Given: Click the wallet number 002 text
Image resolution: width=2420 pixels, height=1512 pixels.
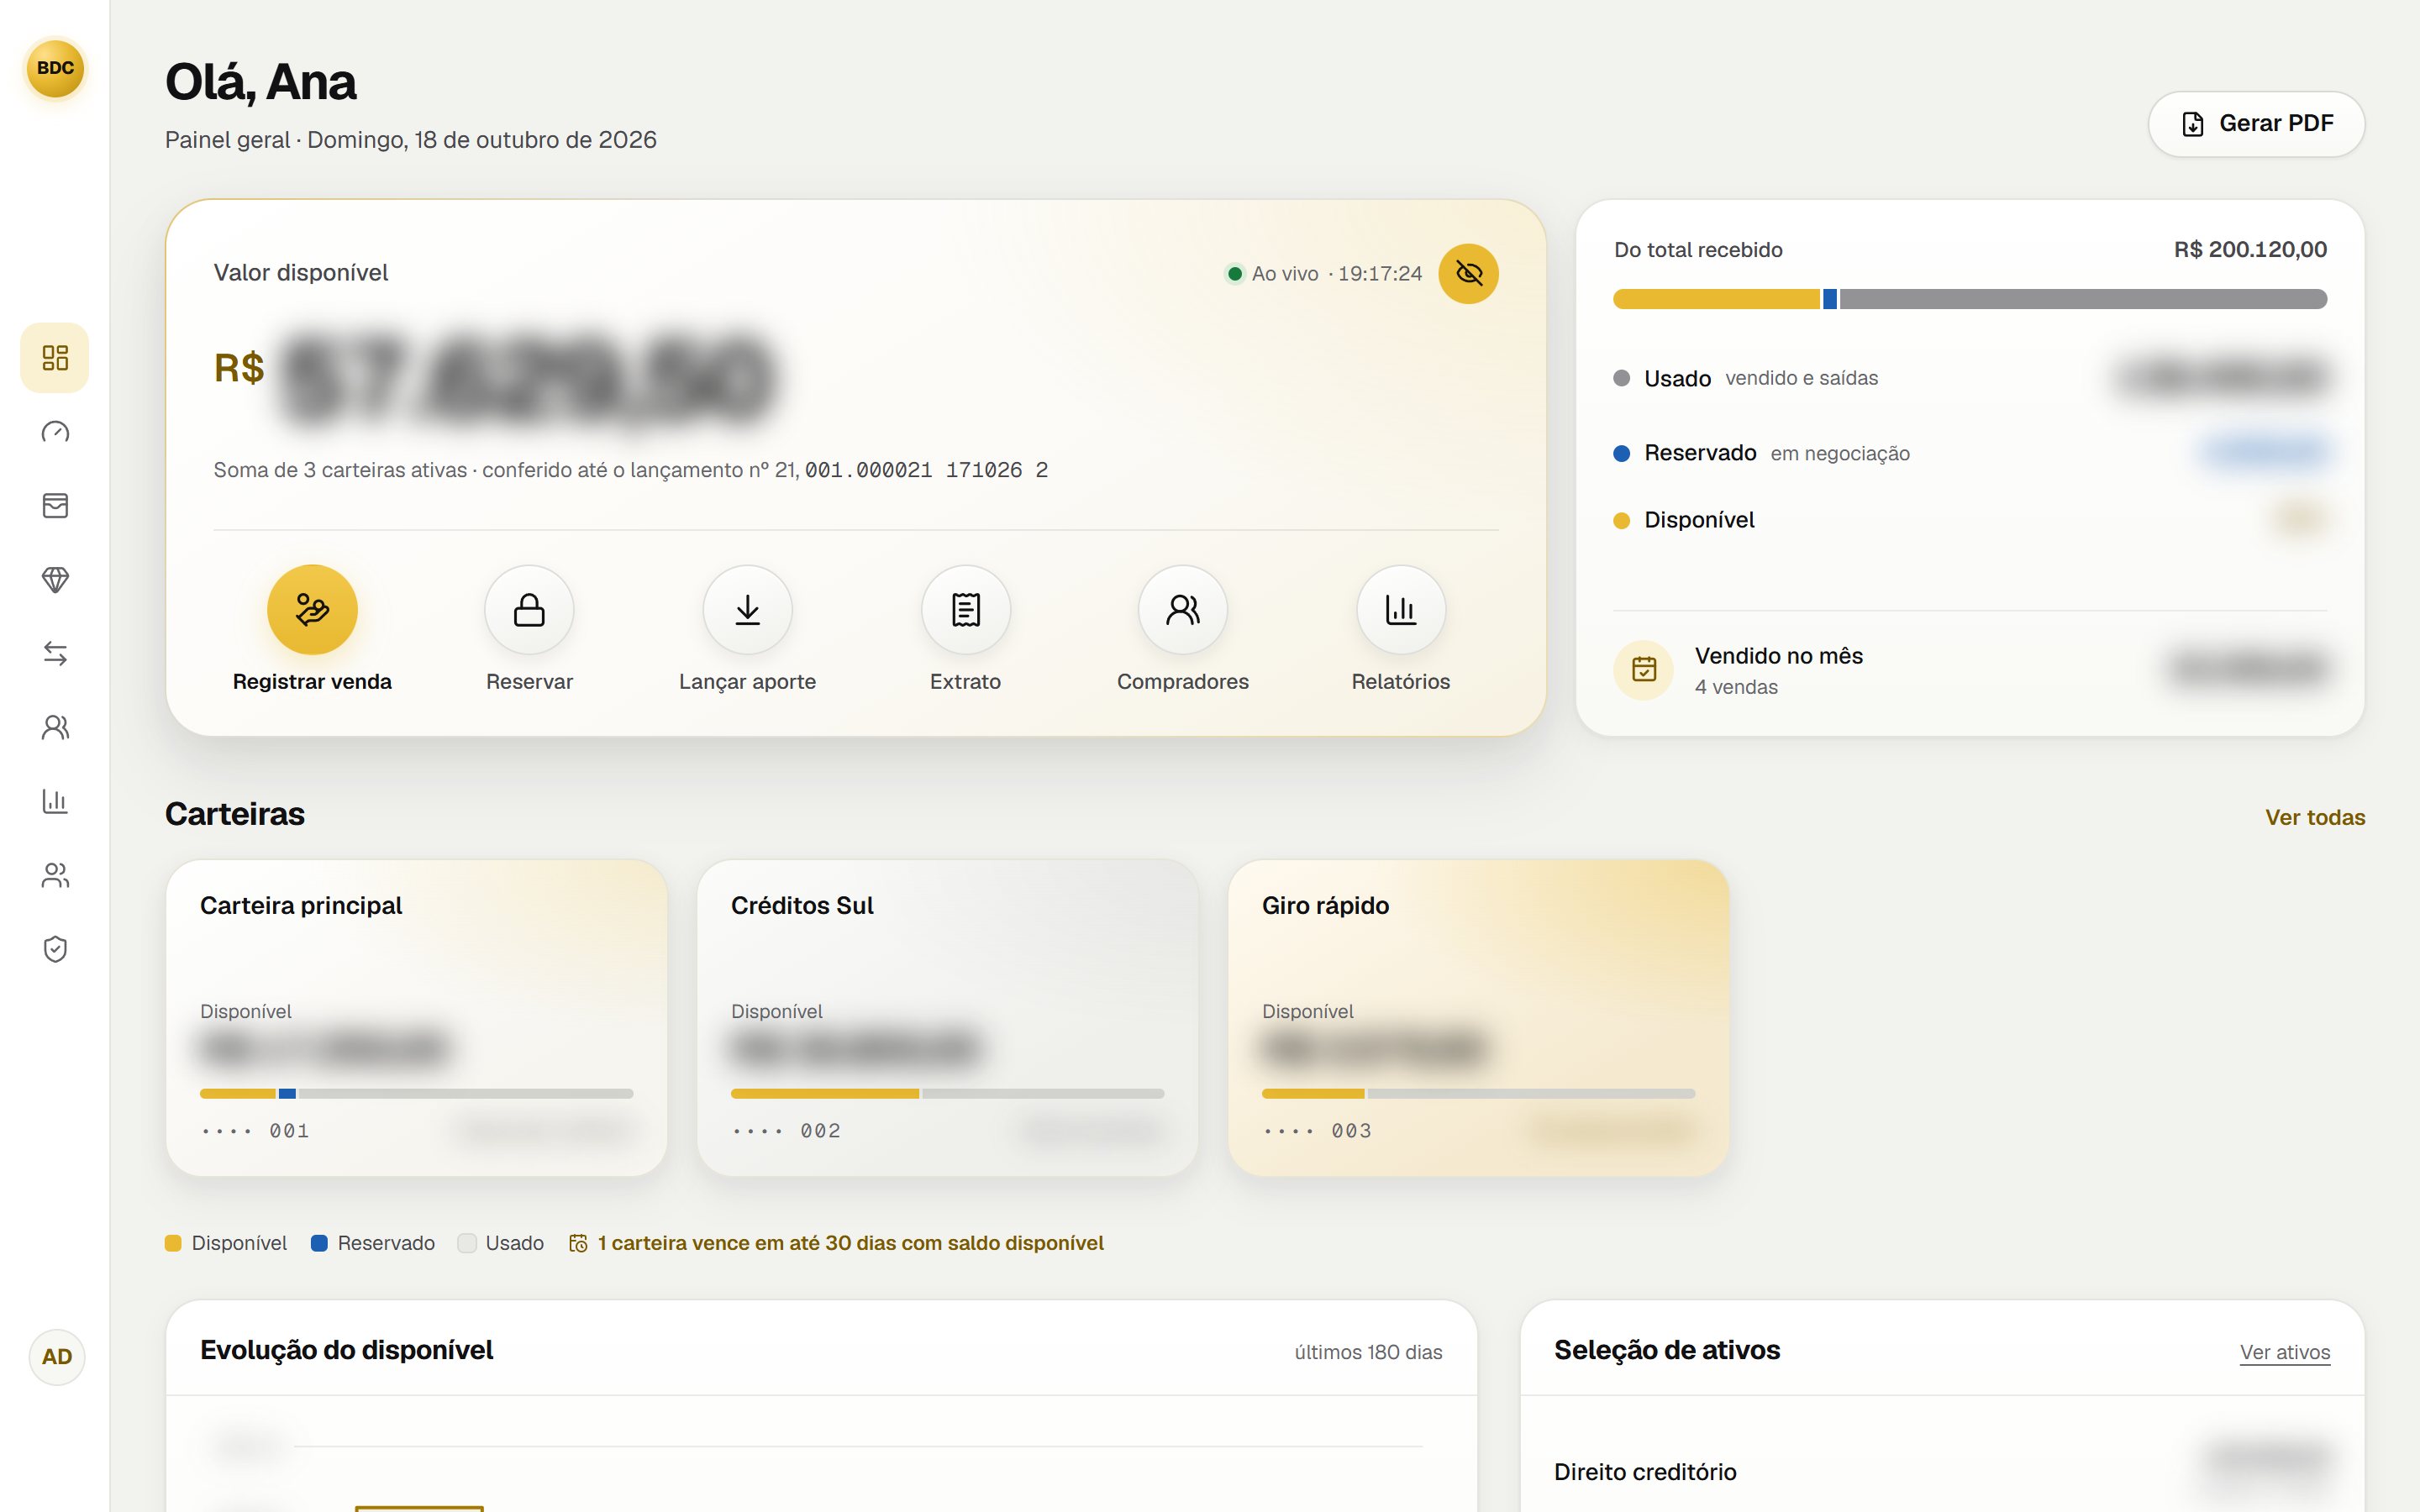Looking at the screenshot, I should pos(820,1131).
